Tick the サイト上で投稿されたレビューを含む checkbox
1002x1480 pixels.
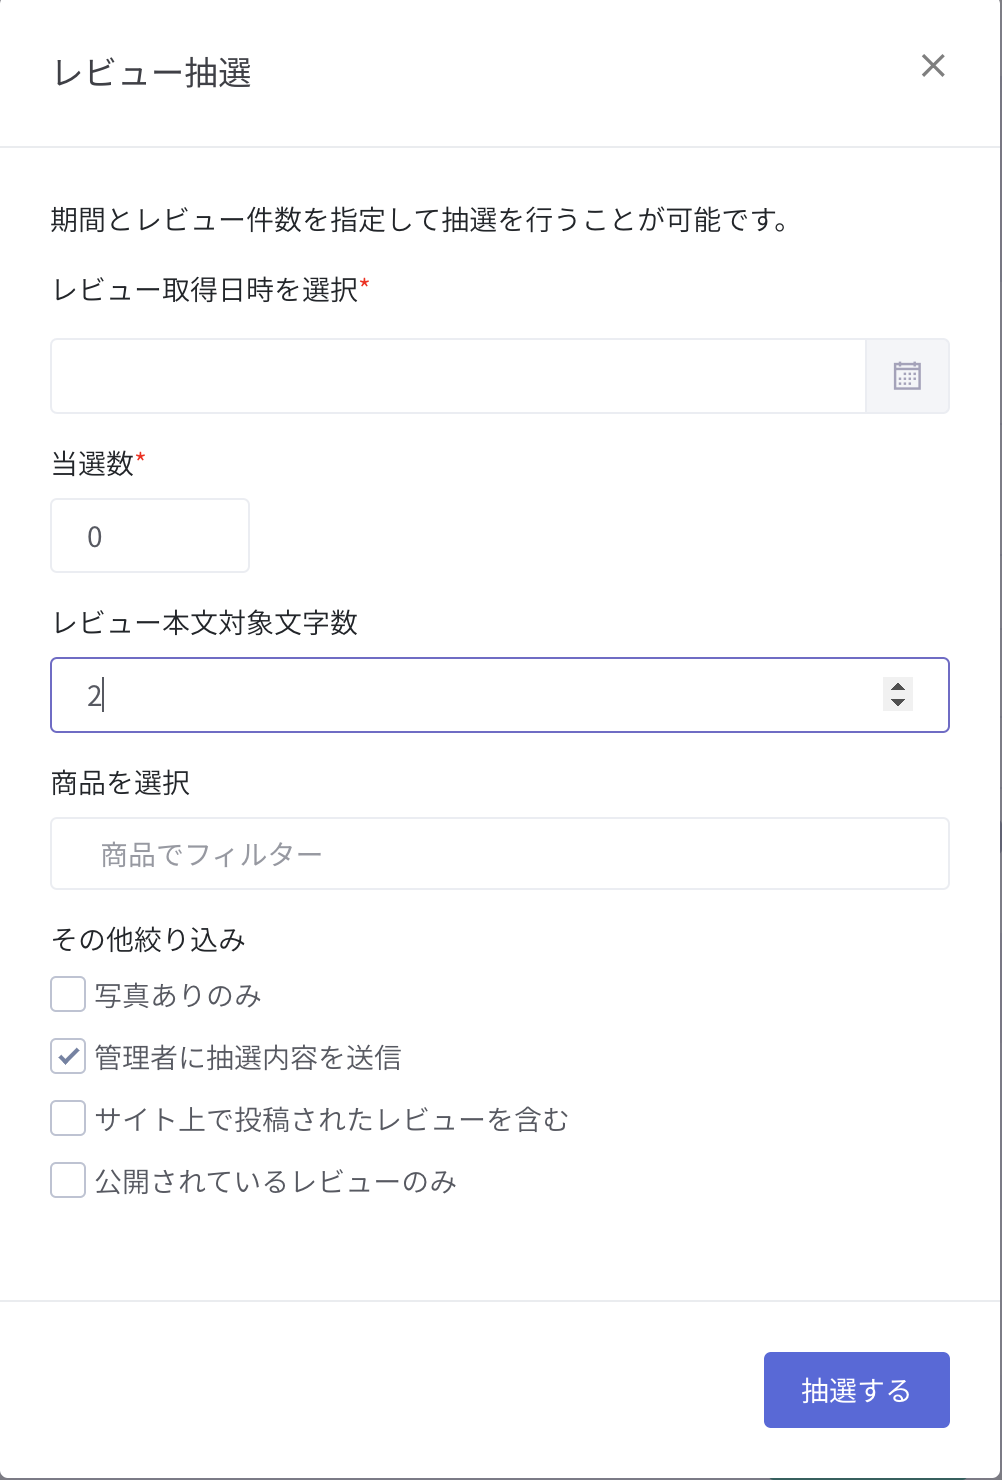pos(68,1118)
